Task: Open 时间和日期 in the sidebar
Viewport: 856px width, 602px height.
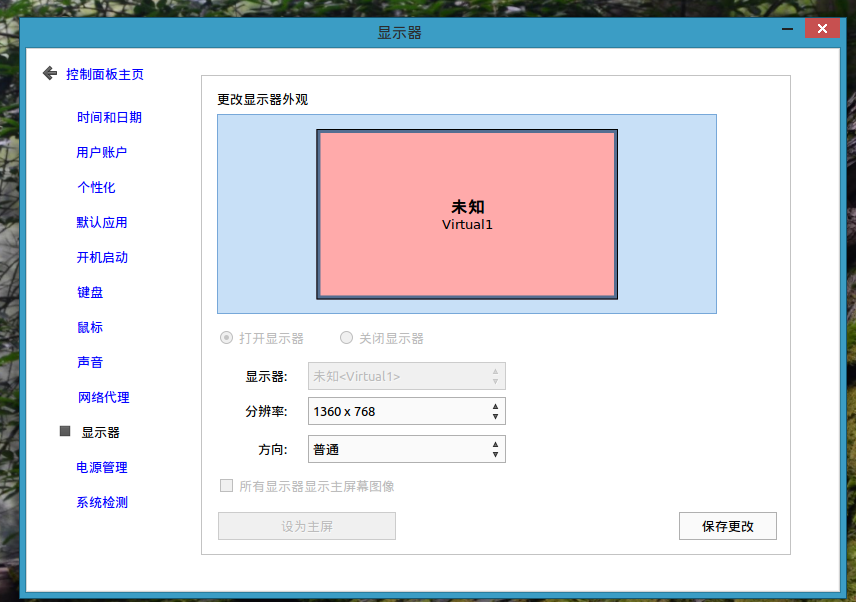Action: coord(109,117)
